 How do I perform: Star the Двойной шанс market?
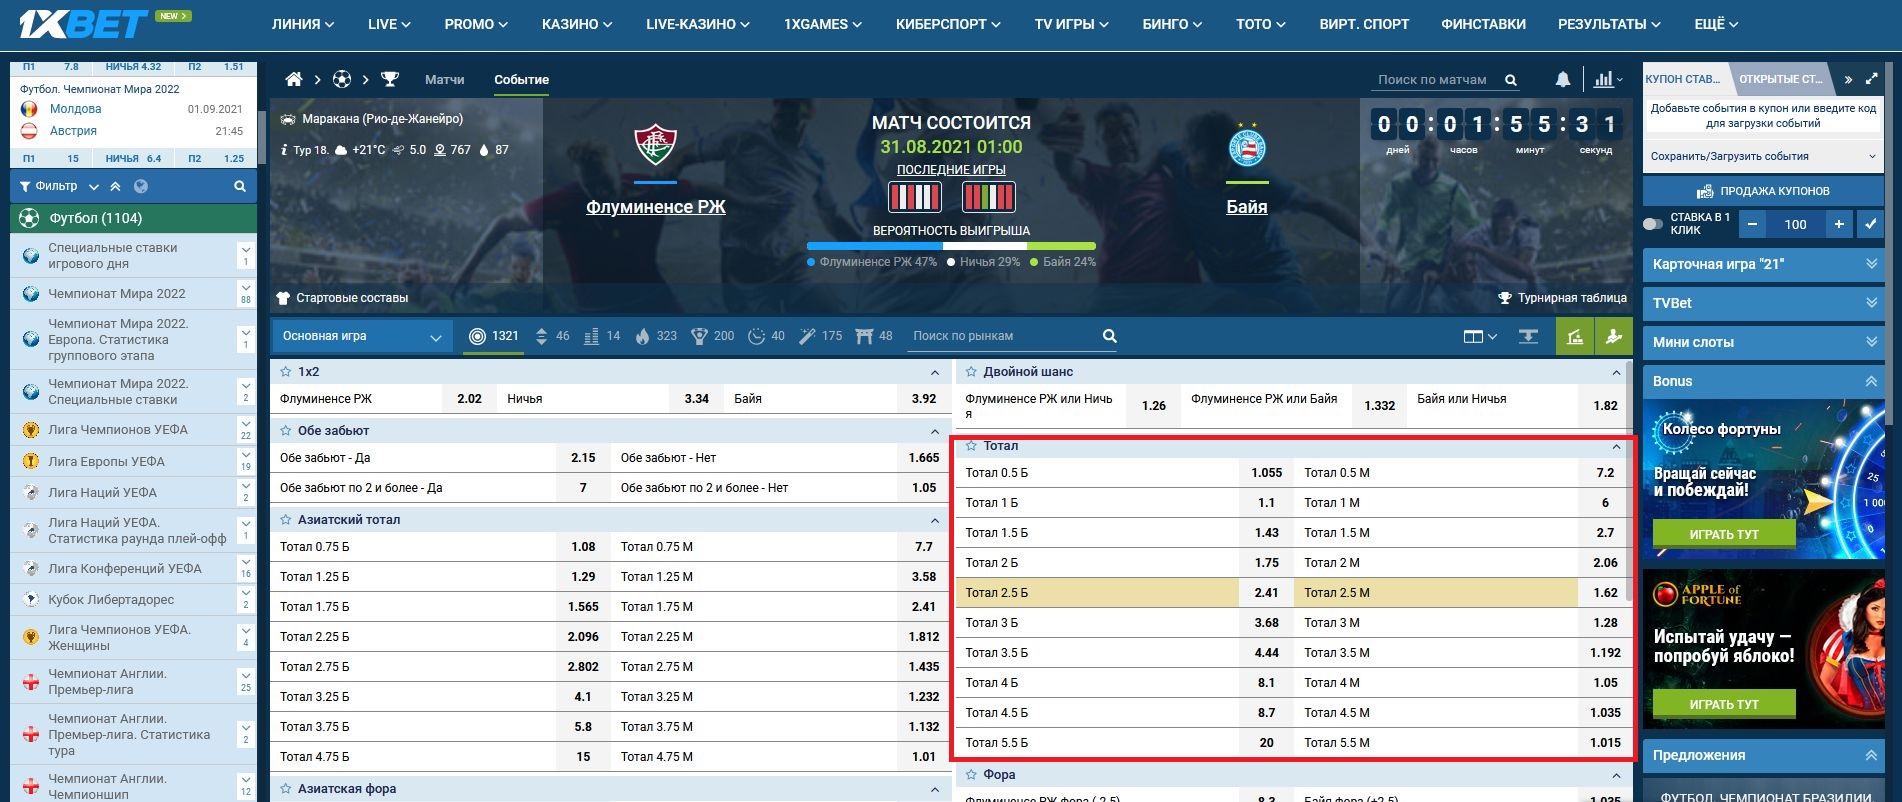pos(971,372)
